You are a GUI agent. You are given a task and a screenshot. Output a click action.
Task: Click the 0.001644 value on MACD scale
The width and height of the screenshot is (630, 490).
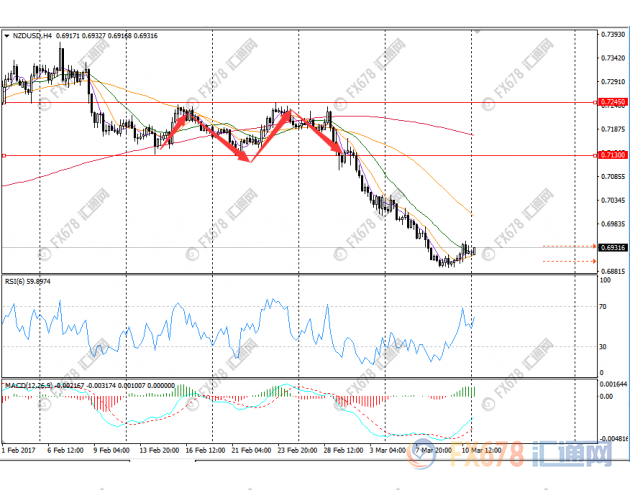613,384
